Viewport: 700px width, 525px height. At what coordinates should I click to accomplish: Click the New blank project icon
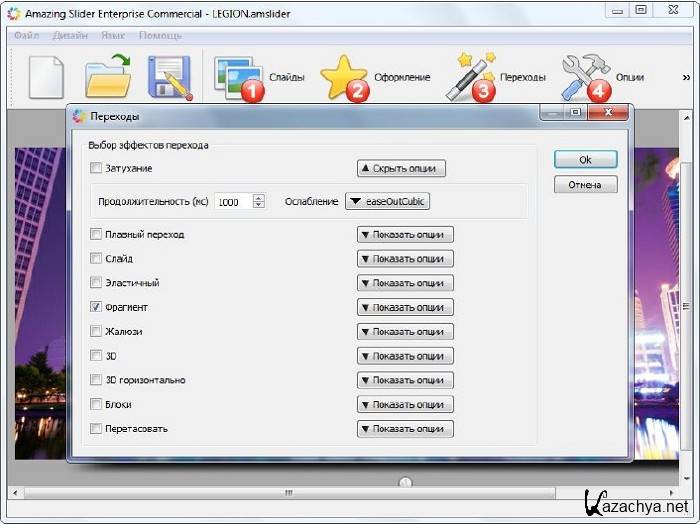tap(46, 77)
